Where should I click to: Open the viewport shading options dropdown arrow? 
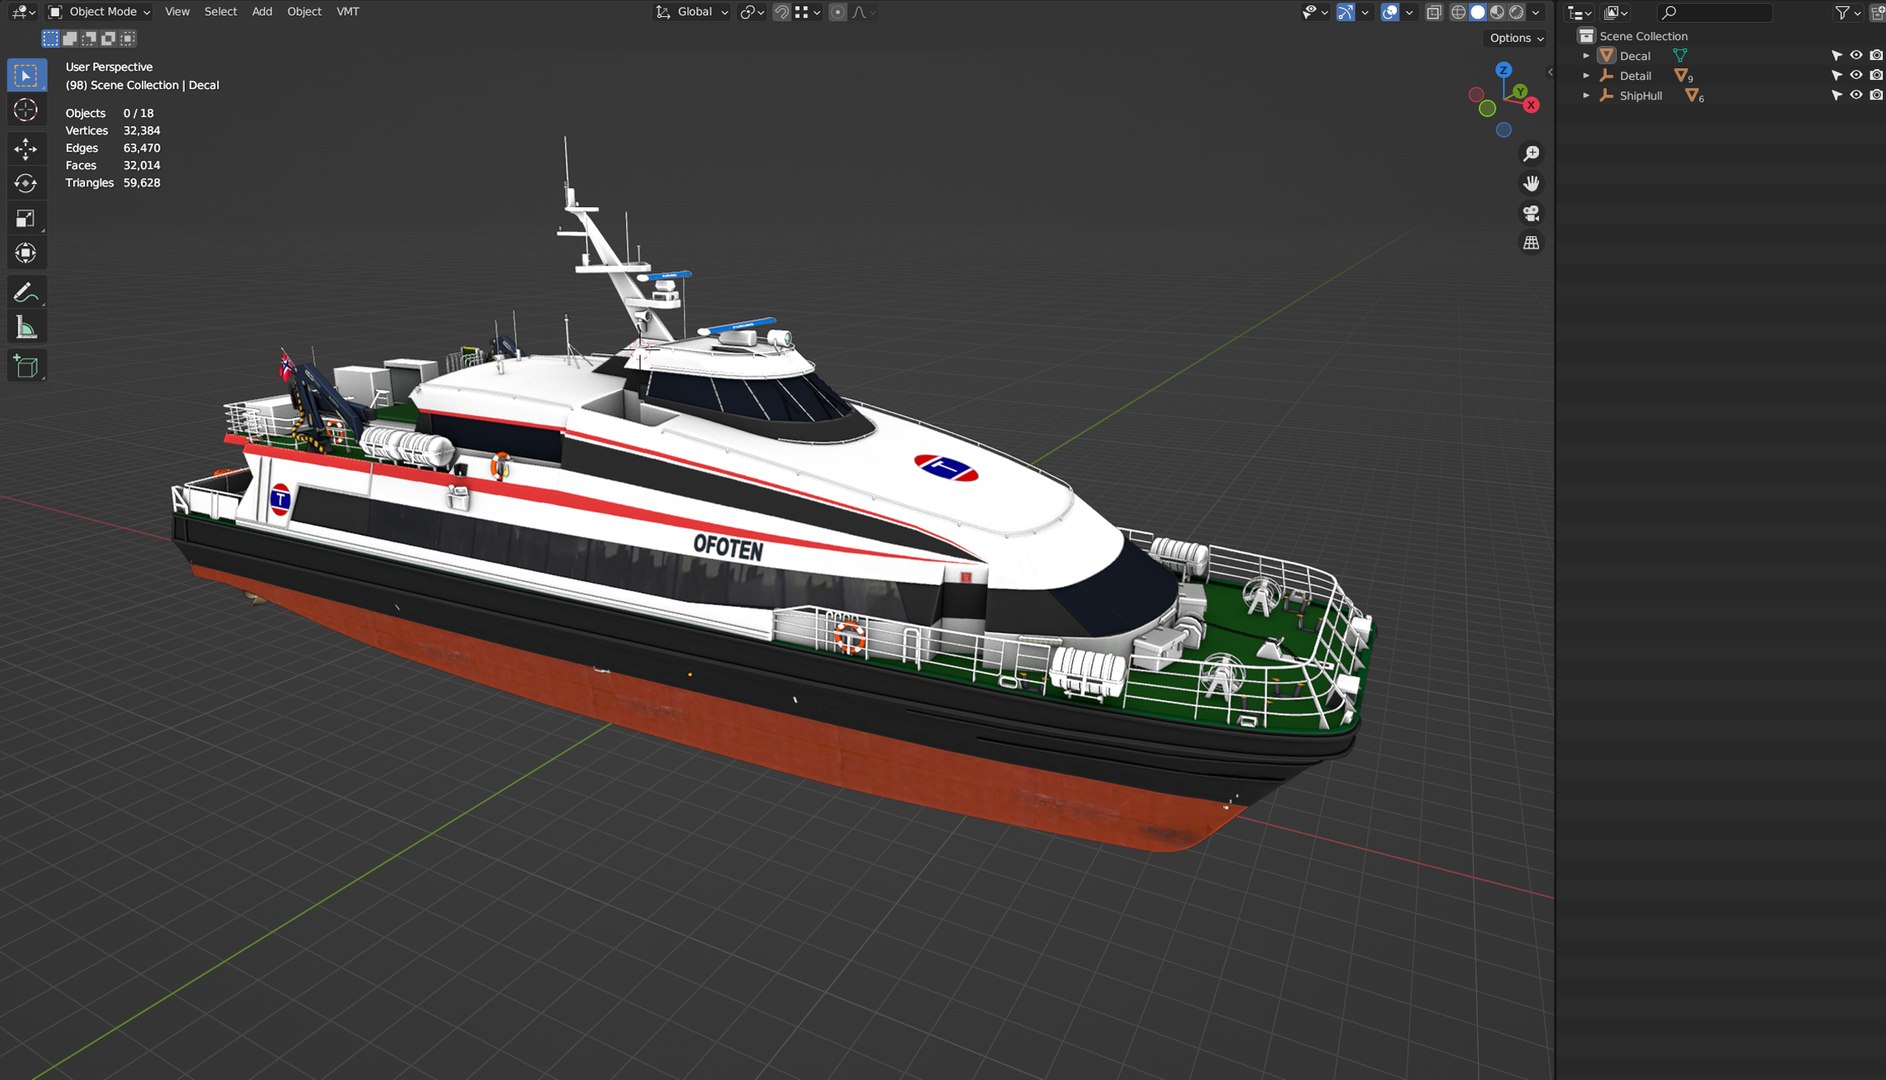coord(1536,12)
